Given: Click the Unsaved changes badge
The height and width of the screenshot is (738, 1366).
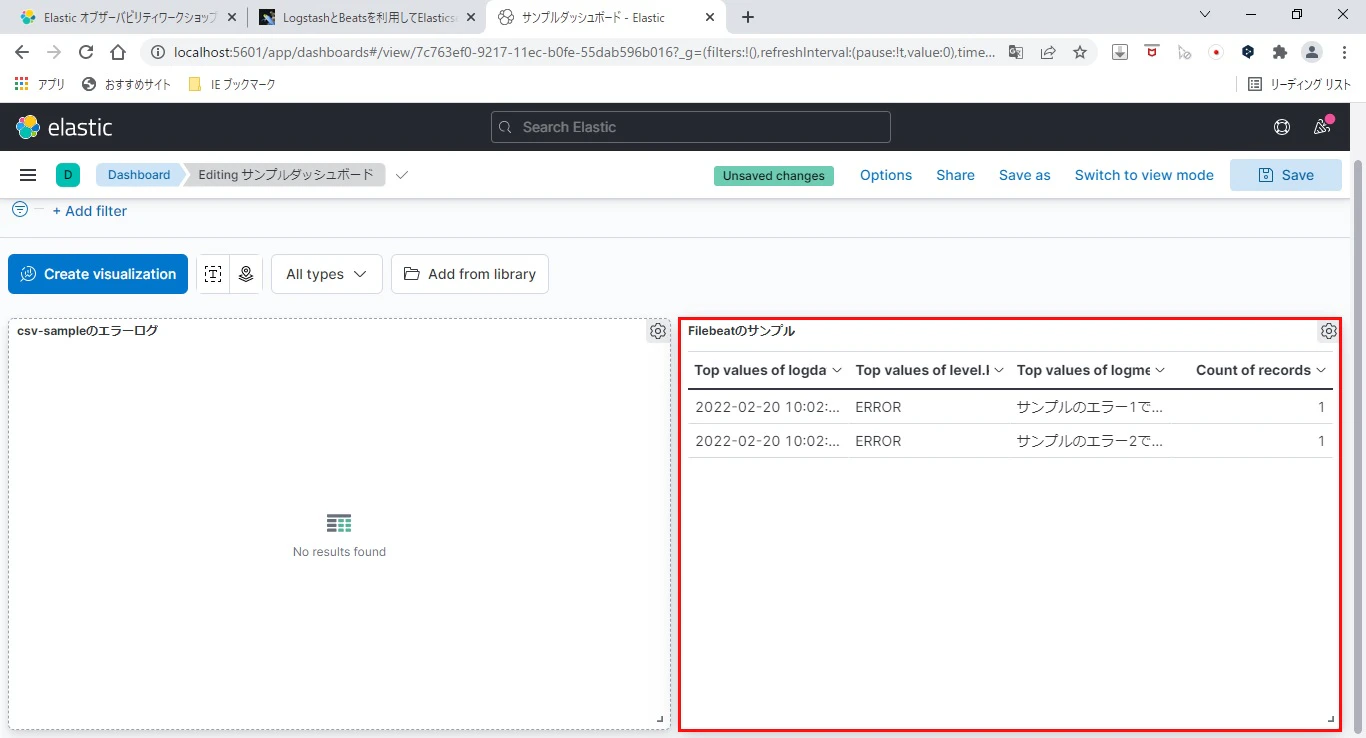Looking at the screenshot, I should pos(773,176).
